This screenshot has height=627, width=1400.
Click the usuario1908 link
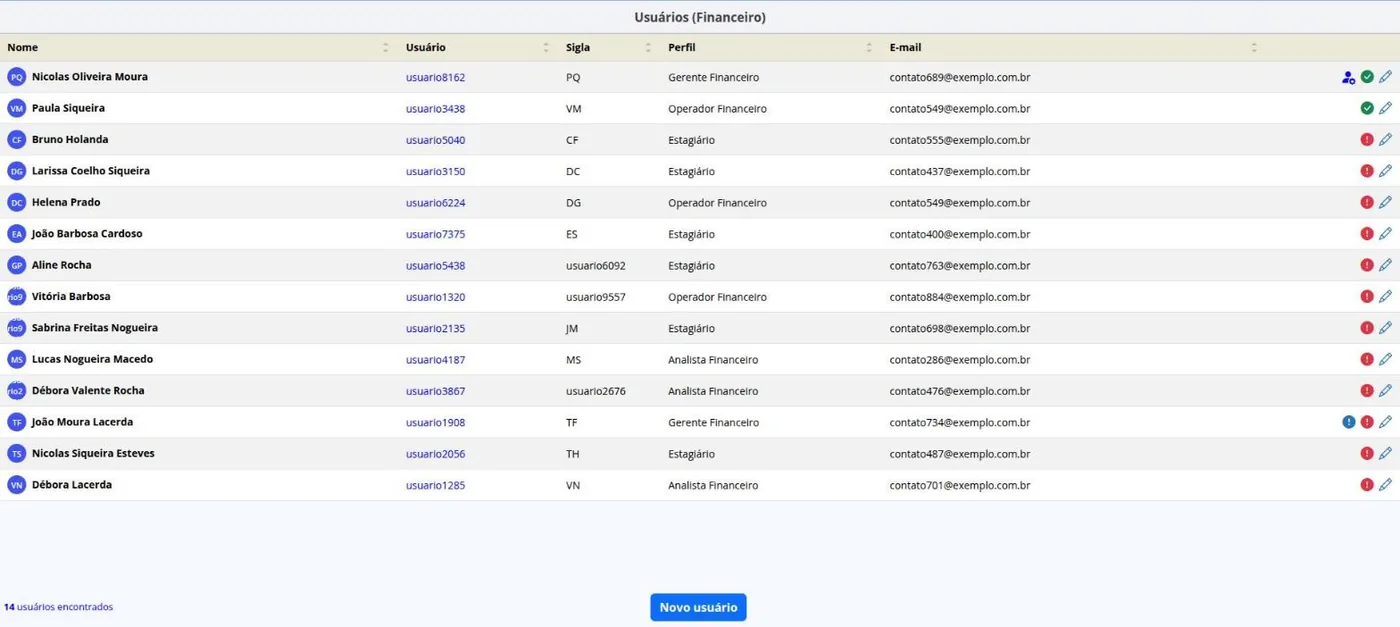click(435, 423)
